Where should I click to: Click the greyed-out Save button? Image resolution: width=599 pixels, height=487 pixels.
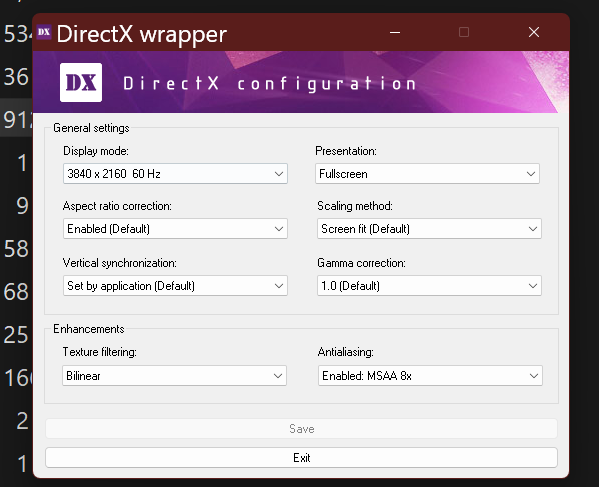click(x=301, y=429)
